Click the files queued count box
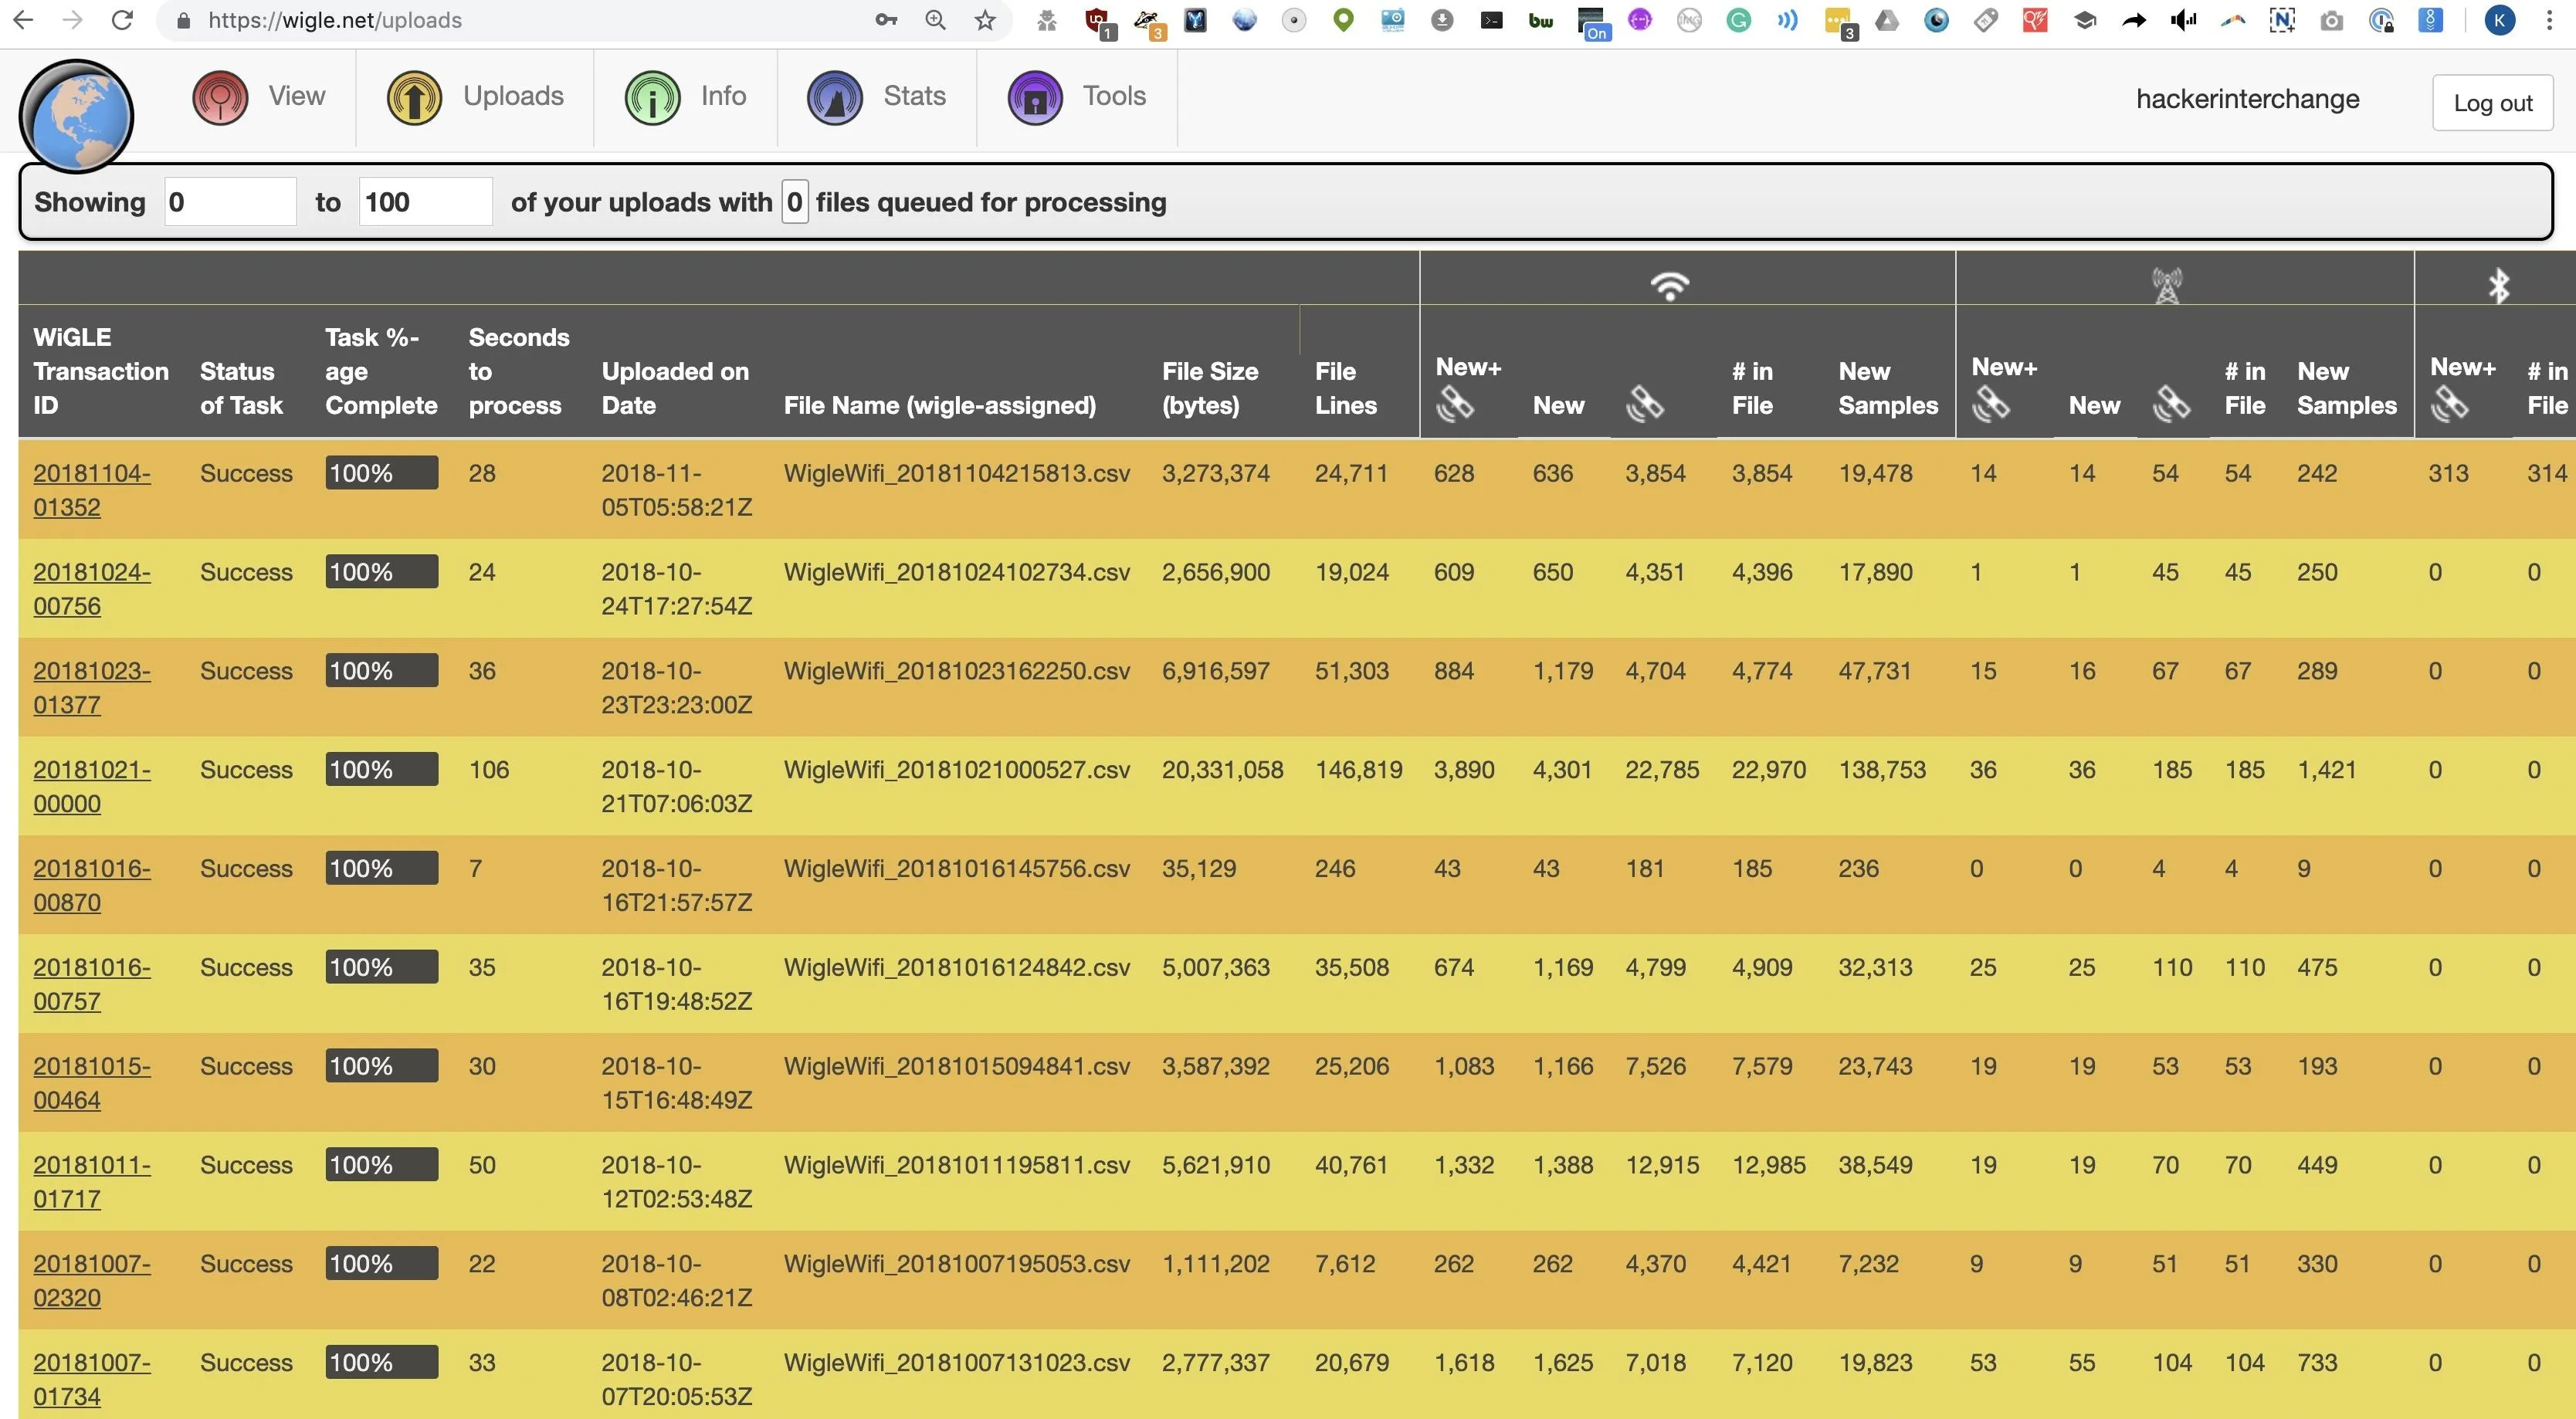This screenshot has width=2576, height=1419. coord(794,201)
